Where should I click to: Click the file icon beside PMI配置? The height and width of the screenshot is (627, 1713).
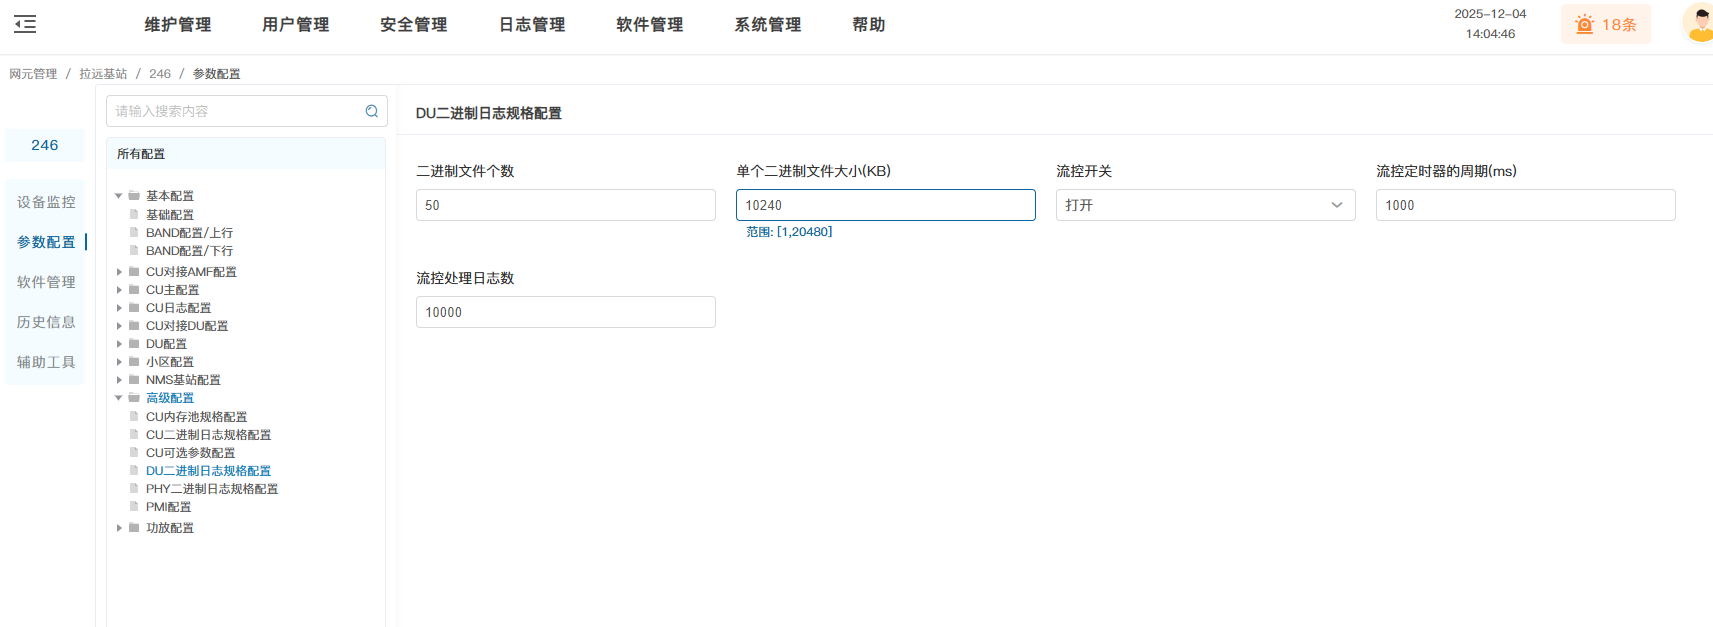pyautogui.click(x=134, y=507)
